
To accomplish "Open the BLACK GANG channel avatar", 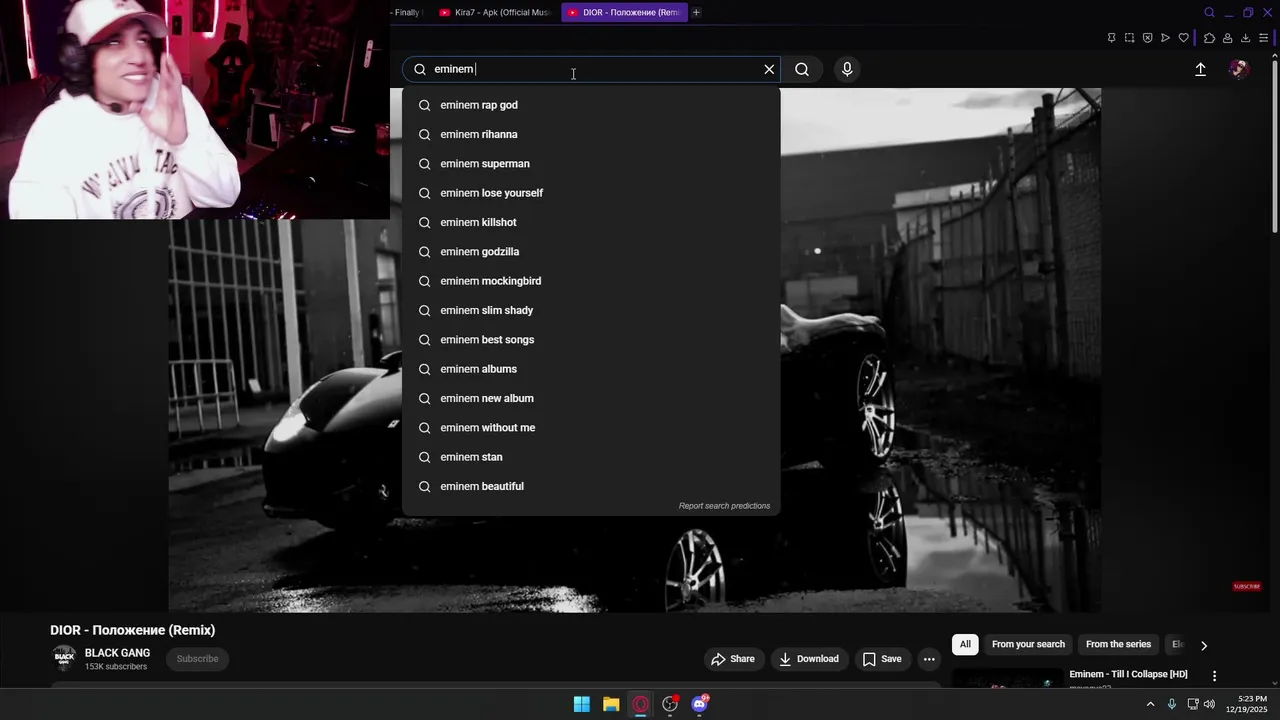I will (x=64, y=658).
